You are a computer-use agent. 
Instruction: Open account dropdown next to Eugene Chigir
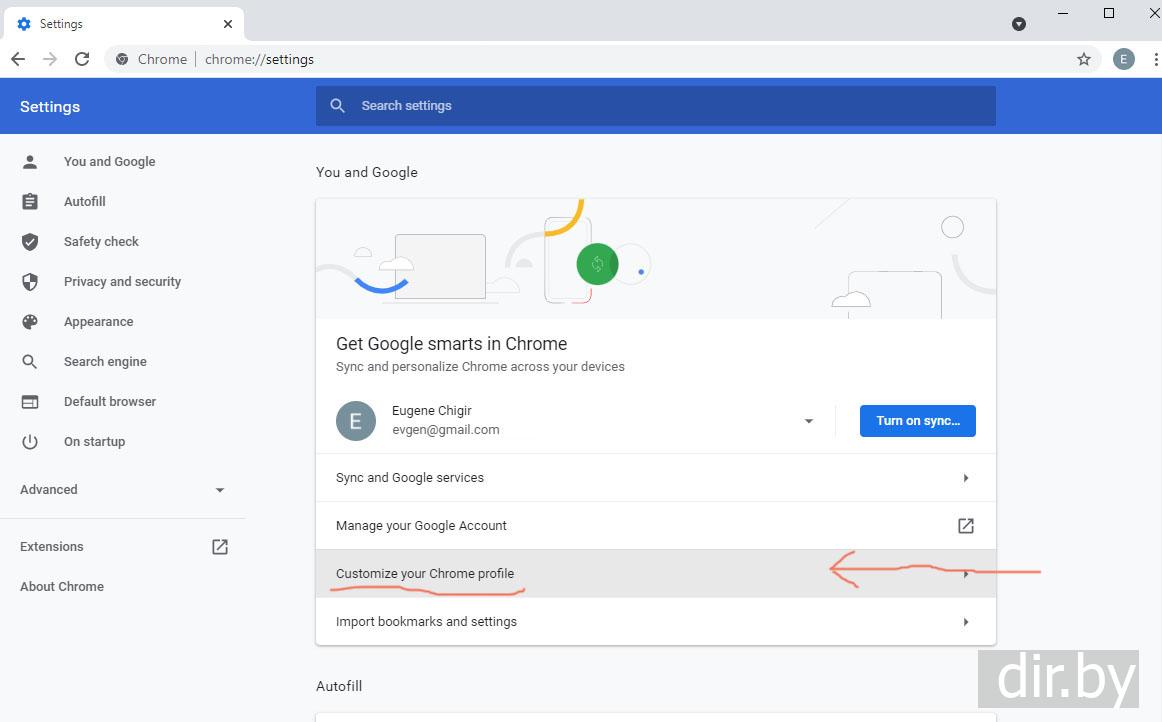click(x=808, y=421)
